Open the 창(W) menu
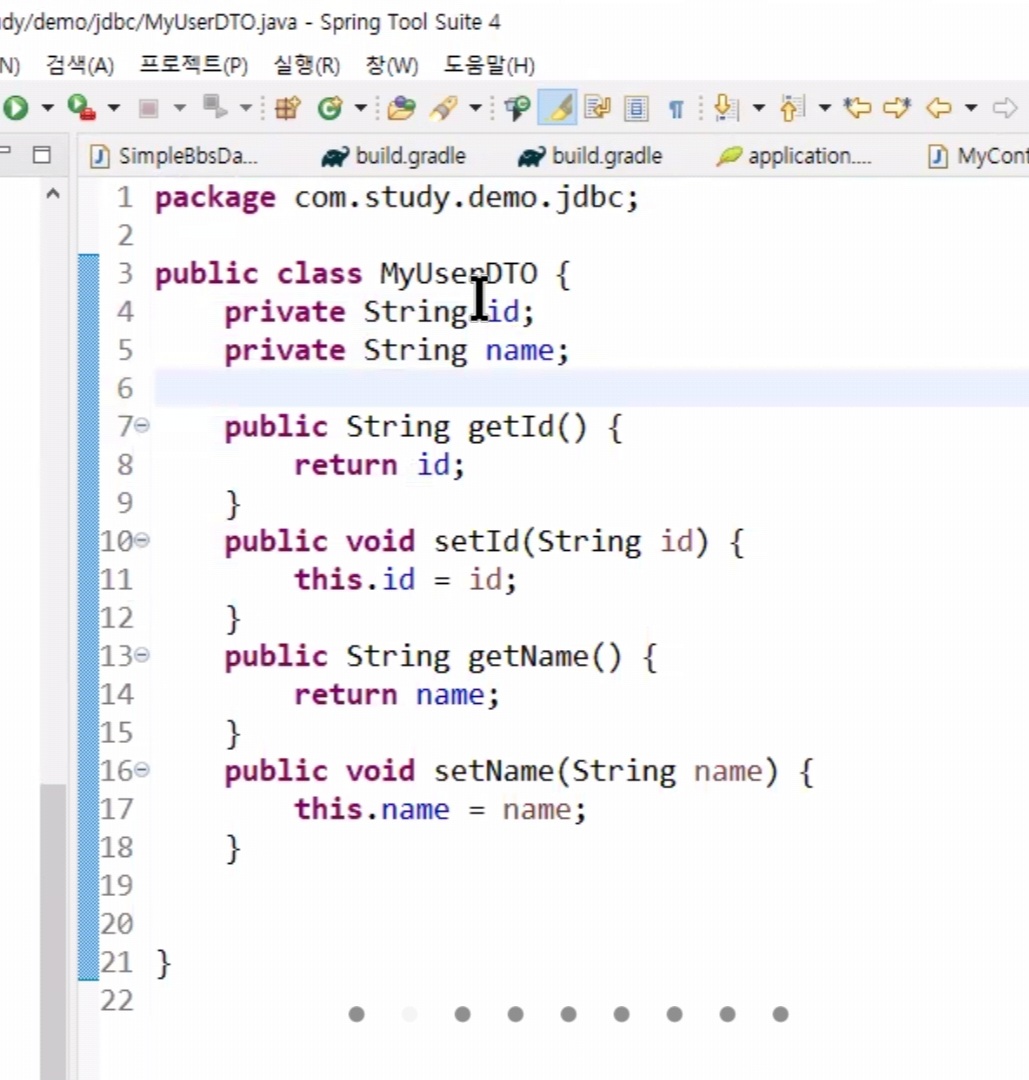The image size is (1029, 1080). coord(391,65)
